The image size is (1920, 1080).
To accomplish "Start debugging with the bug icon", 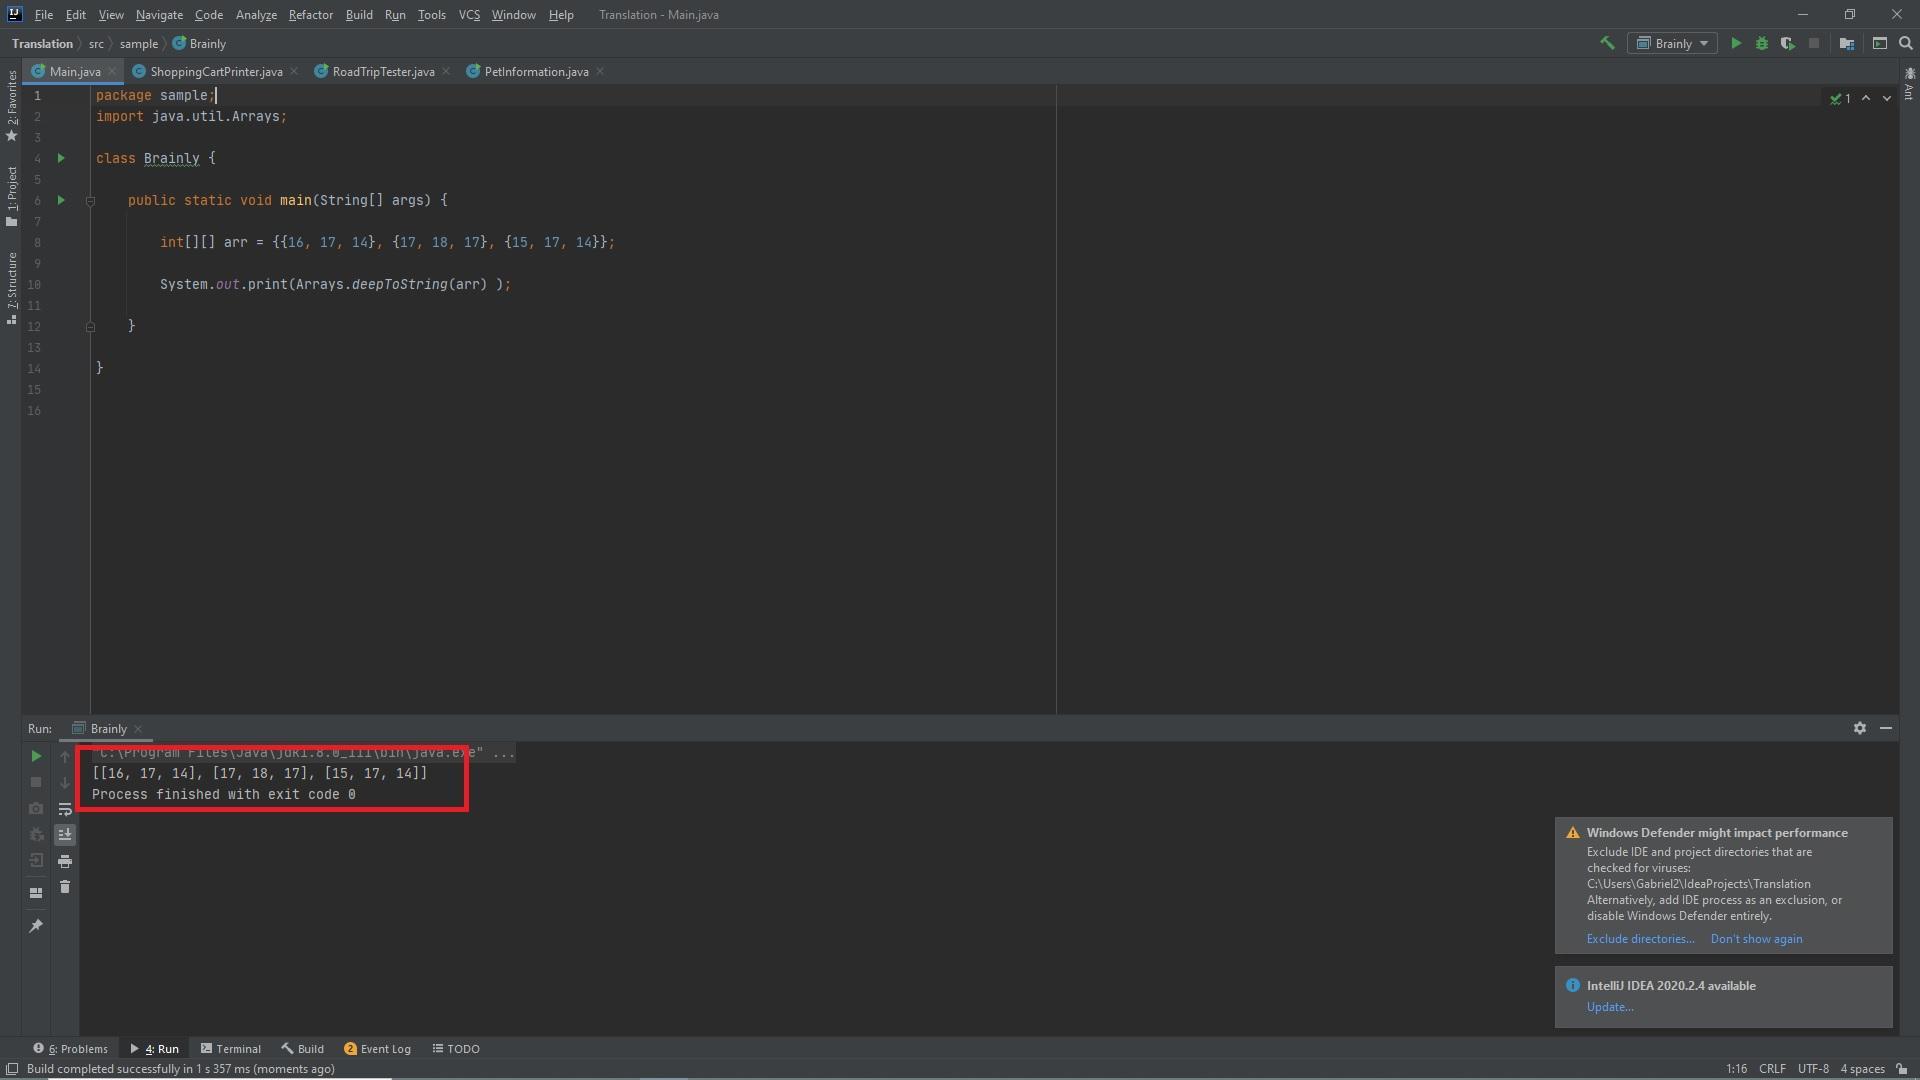I will [x=1762, y=43].
